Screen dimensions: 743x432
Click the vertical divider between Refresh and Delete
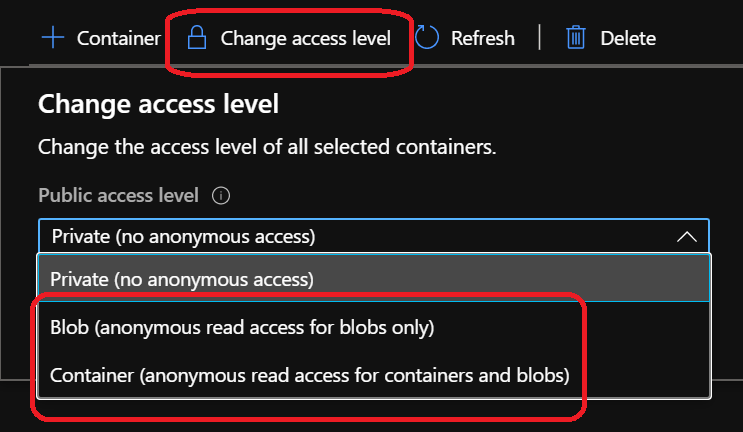(540, 39)
